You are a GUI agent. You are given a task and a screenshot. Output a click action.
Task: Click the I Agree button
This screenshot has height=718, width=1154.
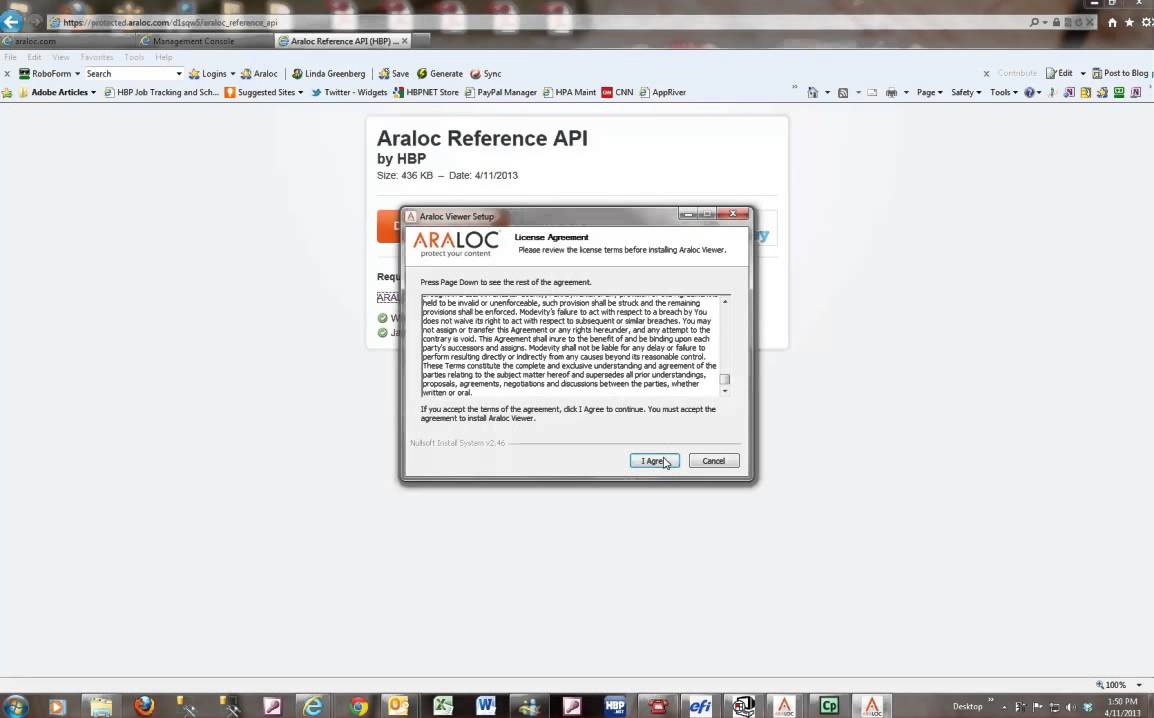tap(654, 461)
